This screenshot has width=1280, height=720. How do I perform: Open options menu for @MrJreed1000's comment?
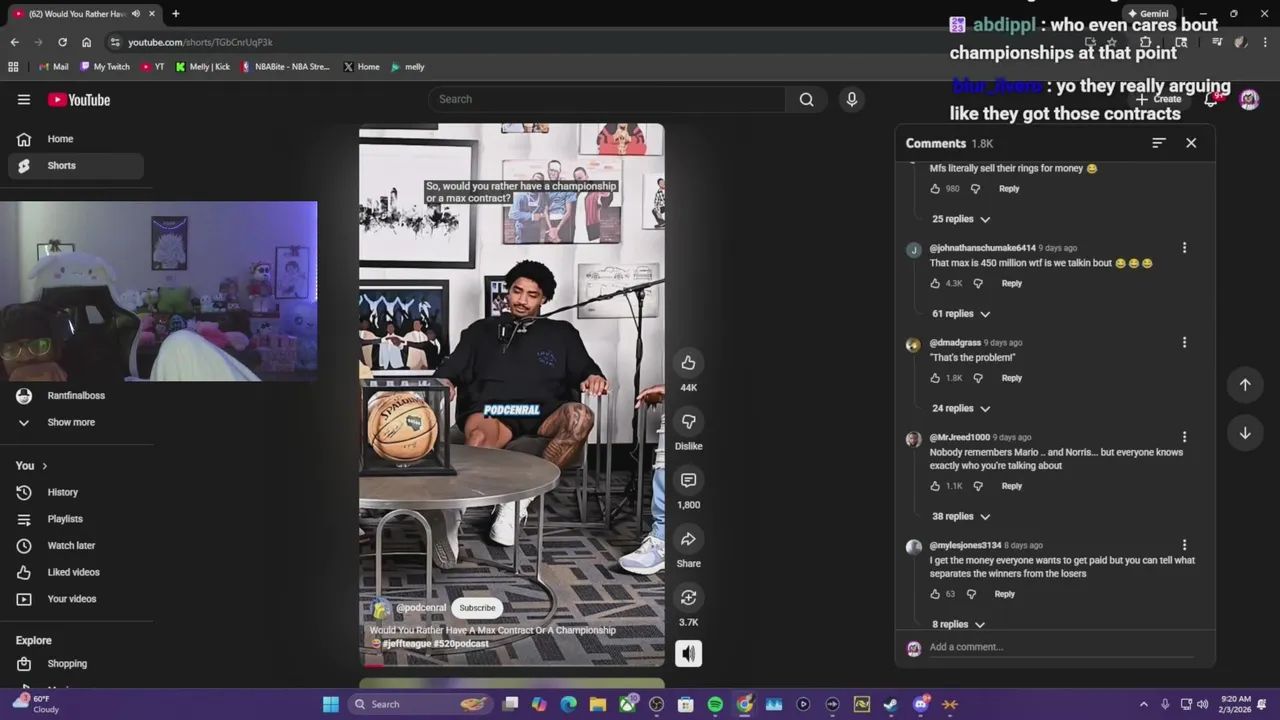pos(1184,437)
